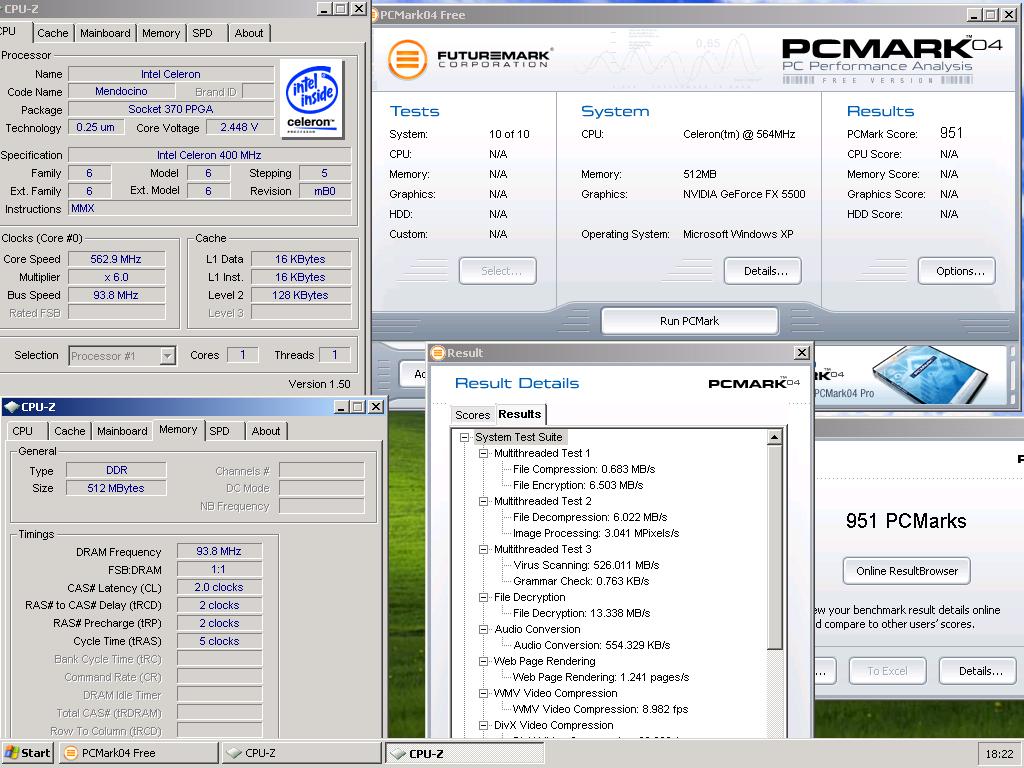Click the PCMark Score 951 value

[952, 133]
